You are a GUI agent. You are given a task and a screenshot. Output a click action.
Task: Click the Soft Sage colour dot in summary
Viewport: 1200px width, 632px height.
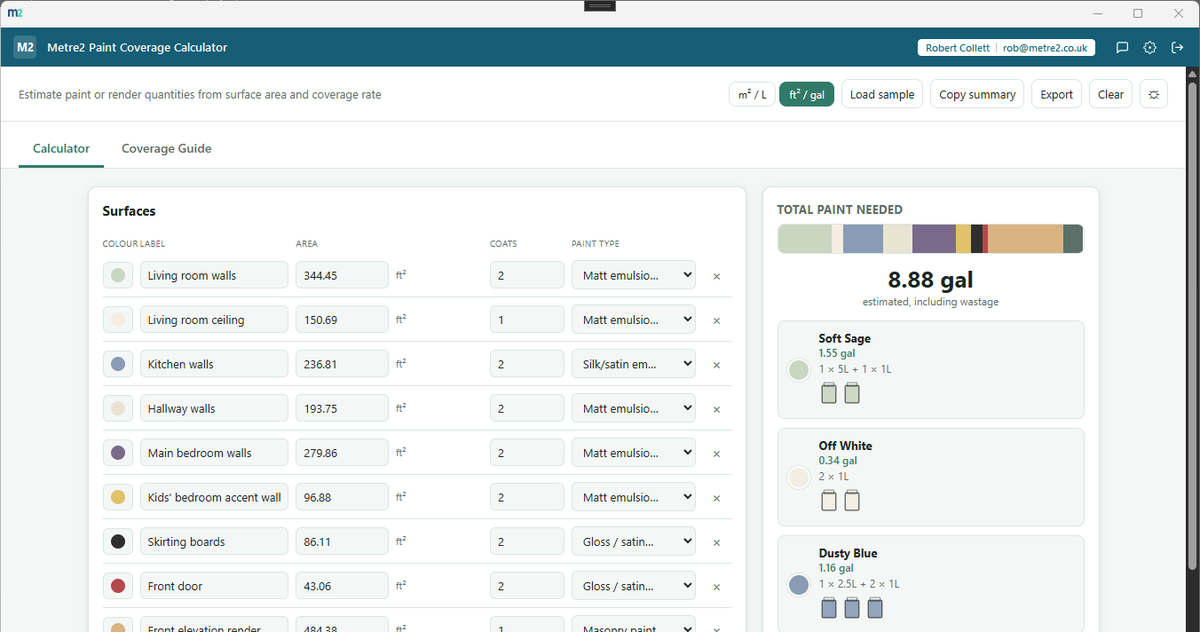[x=798, y=370]
